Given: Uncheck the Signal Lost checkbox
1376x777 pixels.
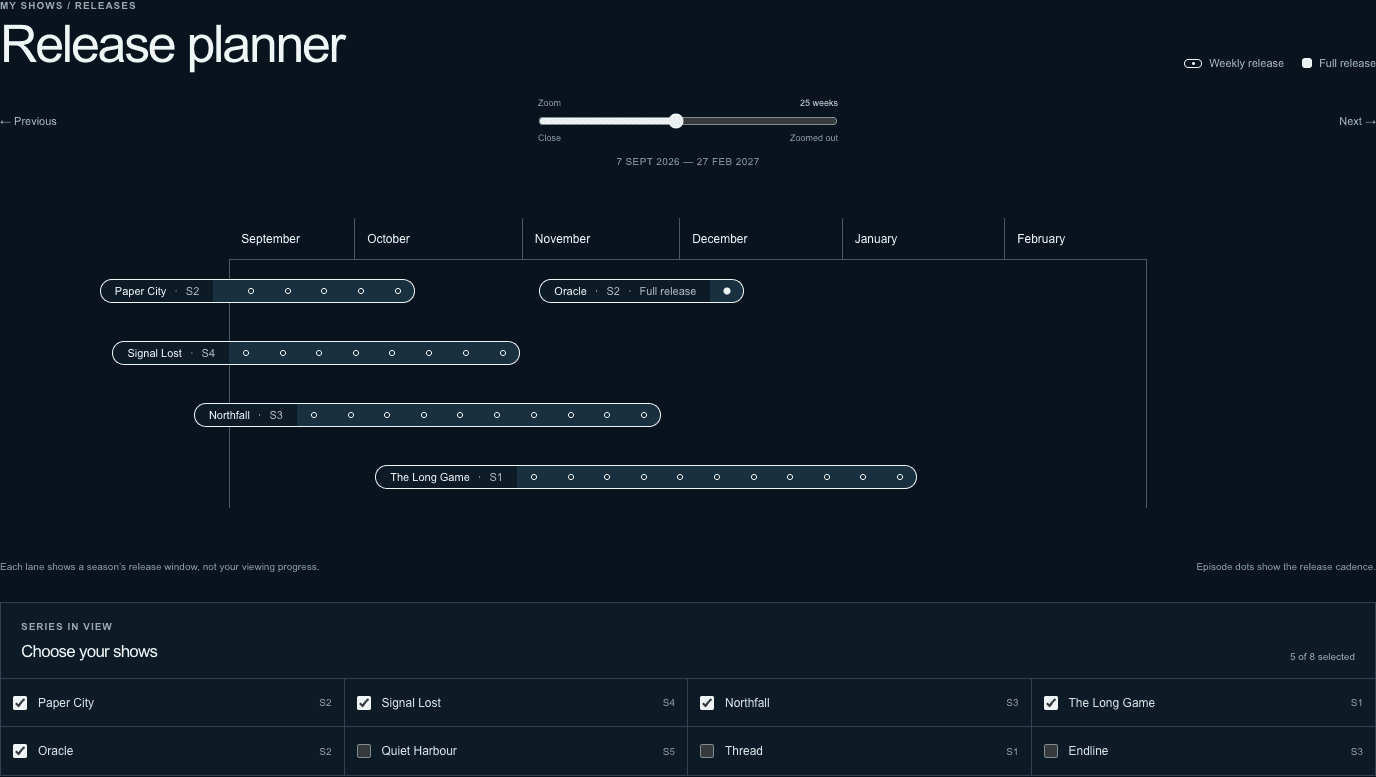Looking at the screenshot, I should 364,703.
